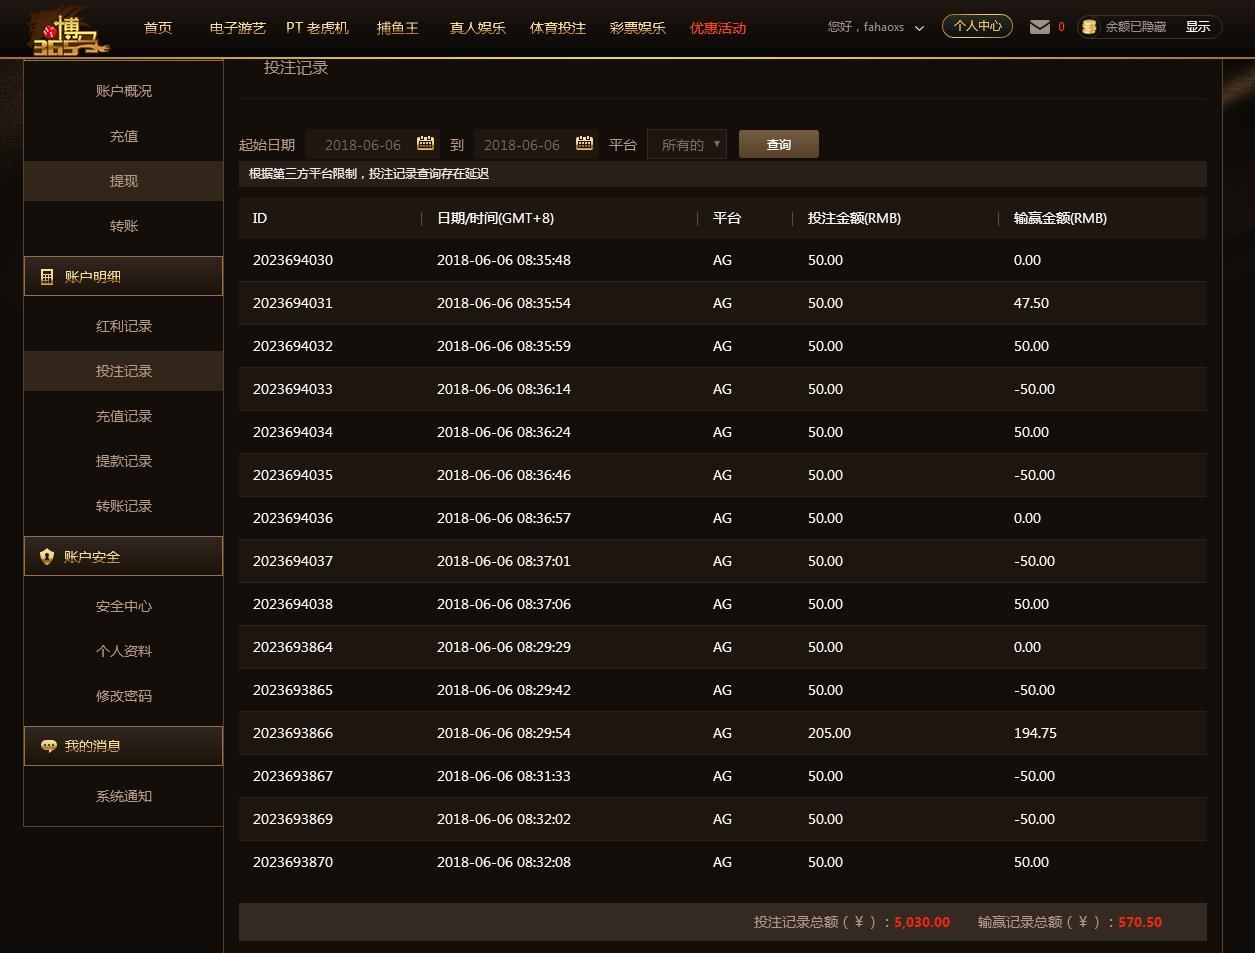This screenshot has height=953, width=1255.
Task: Click the 查询 search button
Action: [x=779, y=144]
